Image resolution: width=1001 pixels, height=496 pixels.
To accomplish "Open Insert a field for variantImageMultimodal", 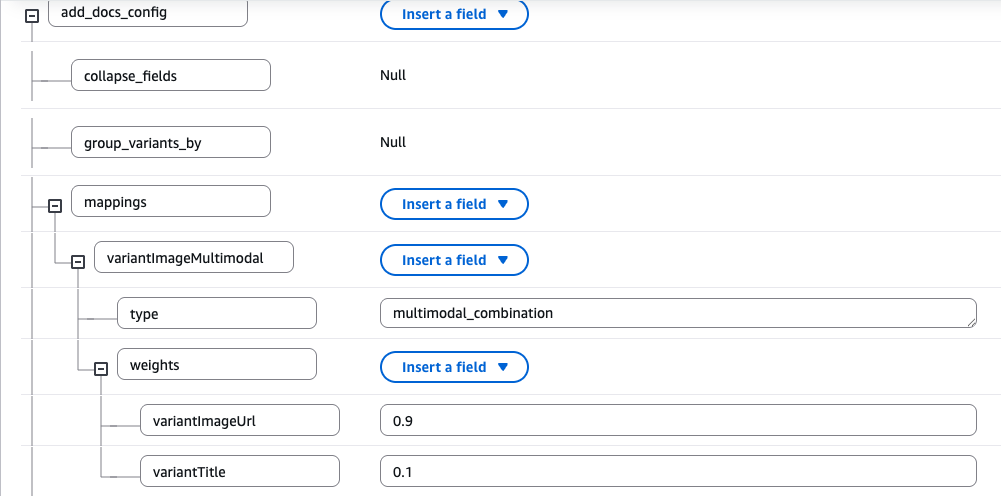I will [x=454, y=260].
